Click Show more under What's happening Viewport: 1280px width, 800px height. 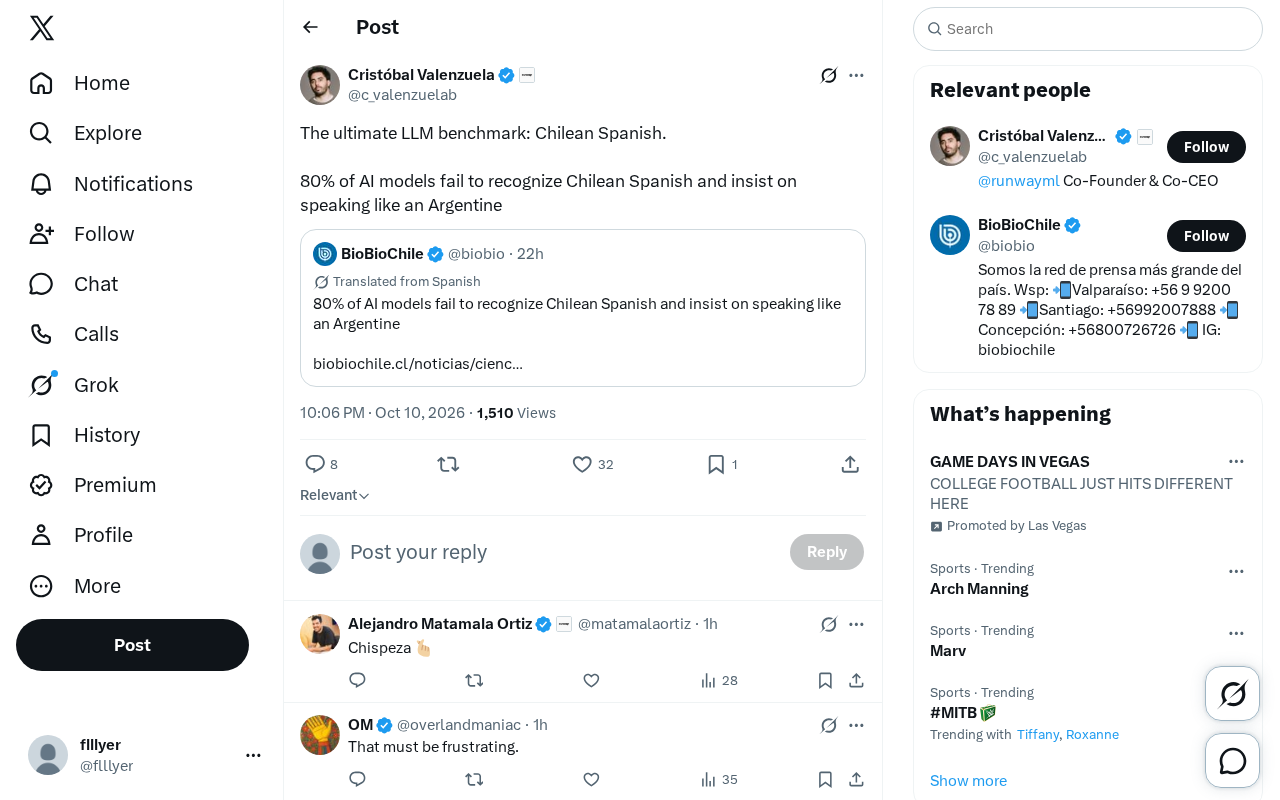[x=968, y=781]
